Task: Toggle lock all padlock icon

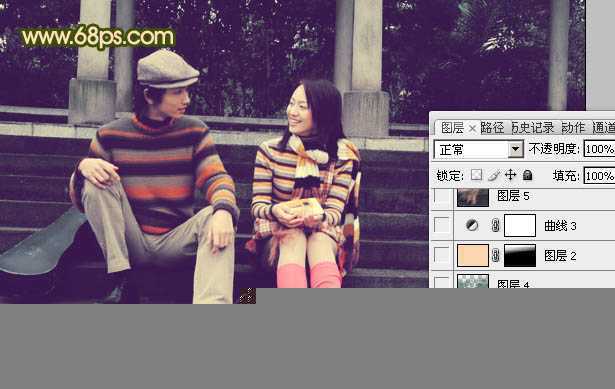Action: pyautogui.click(x=528, y=175)
